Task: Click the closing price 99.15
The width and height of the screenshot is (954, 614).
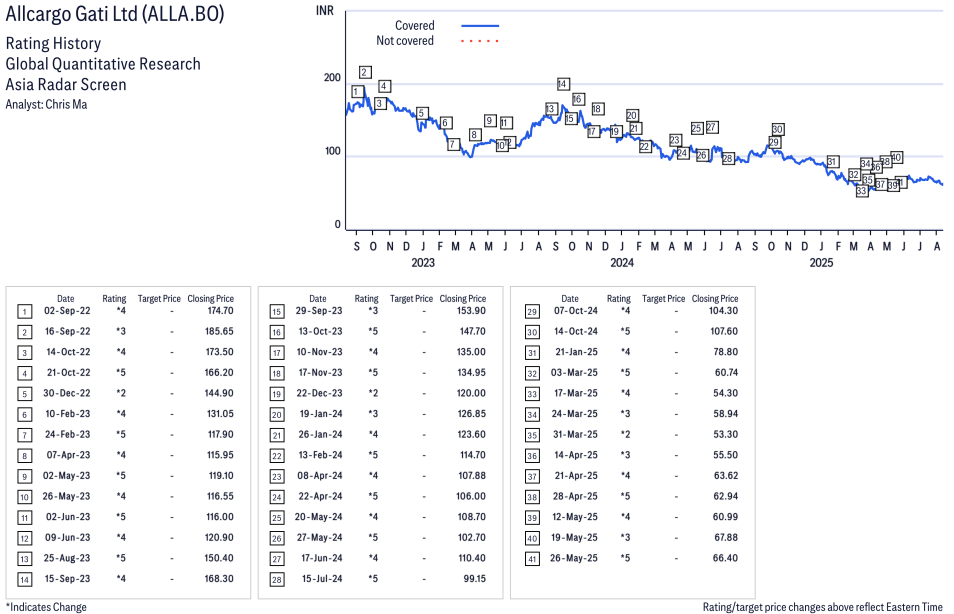Action: [x=475, y=579]
